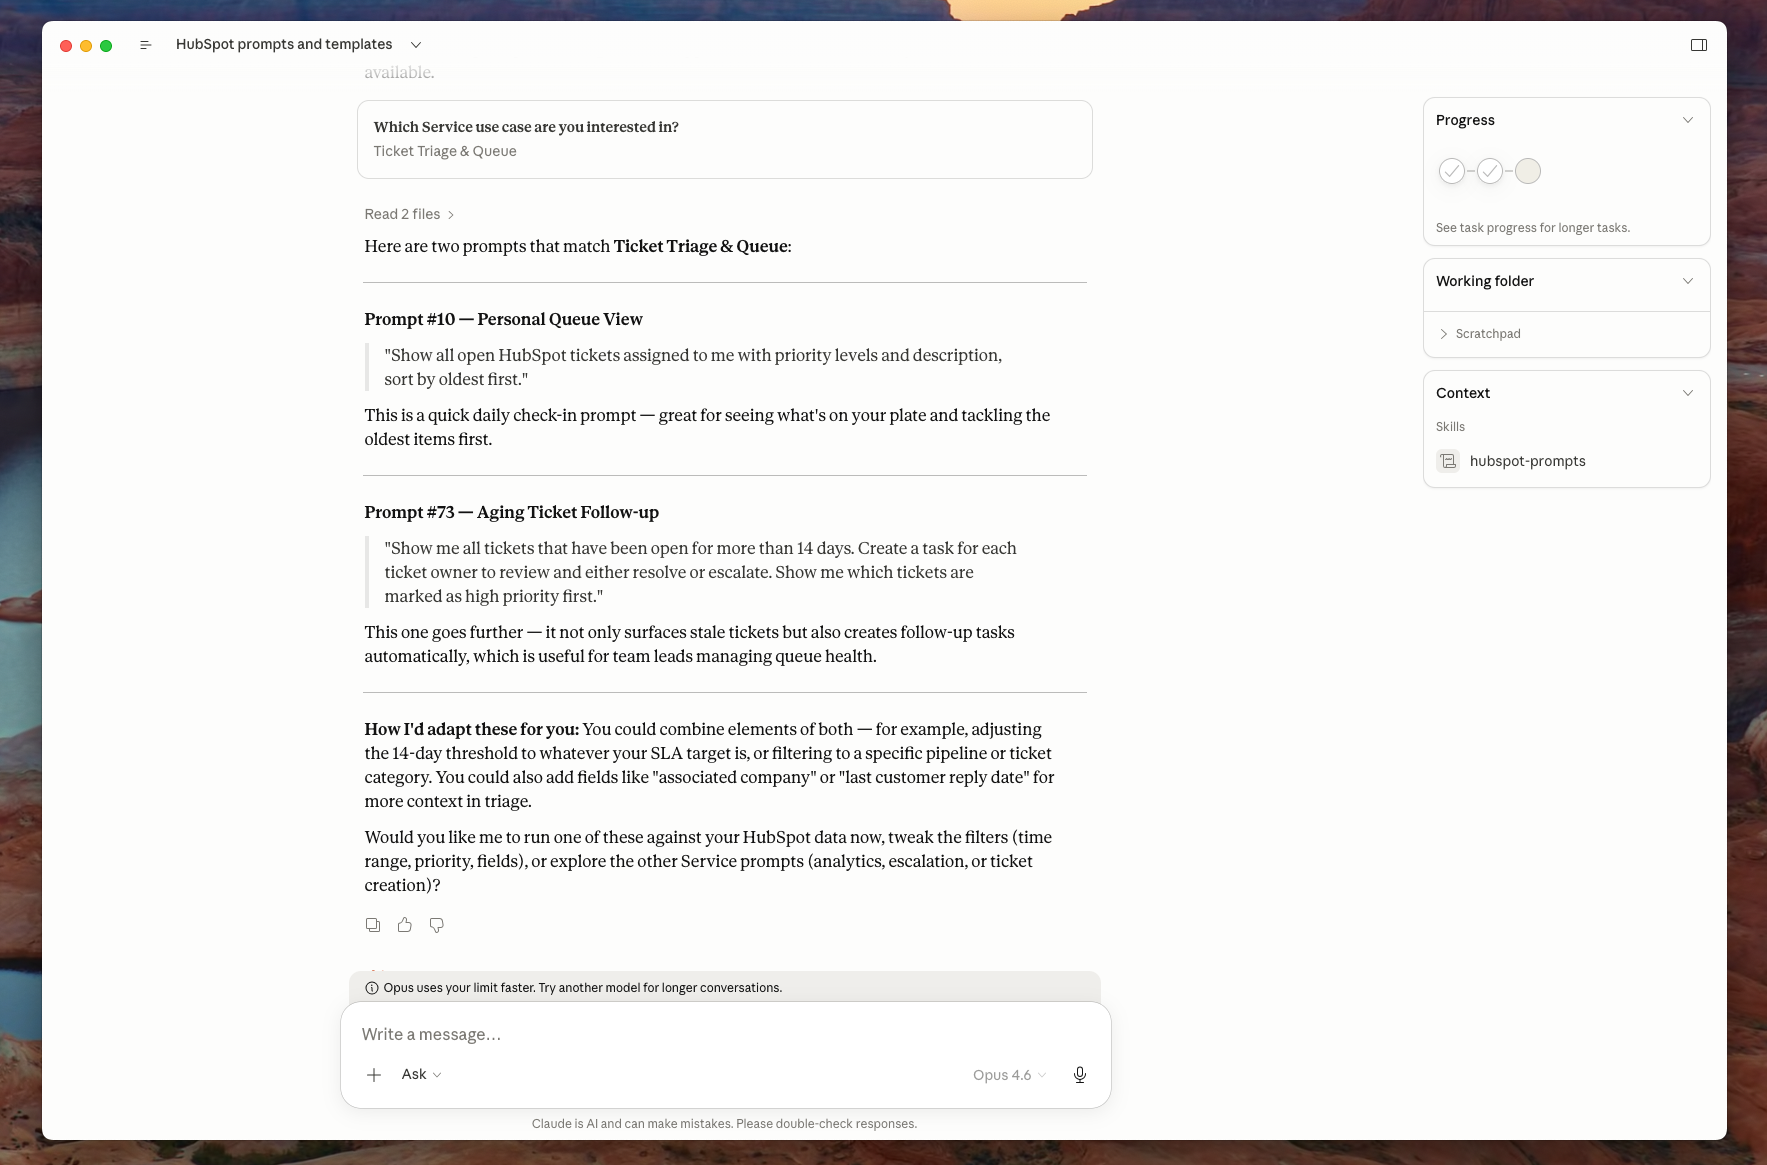Click the green full-screen window button
This screenshot has height=1165, width=1767.
[x=106, y=45]
